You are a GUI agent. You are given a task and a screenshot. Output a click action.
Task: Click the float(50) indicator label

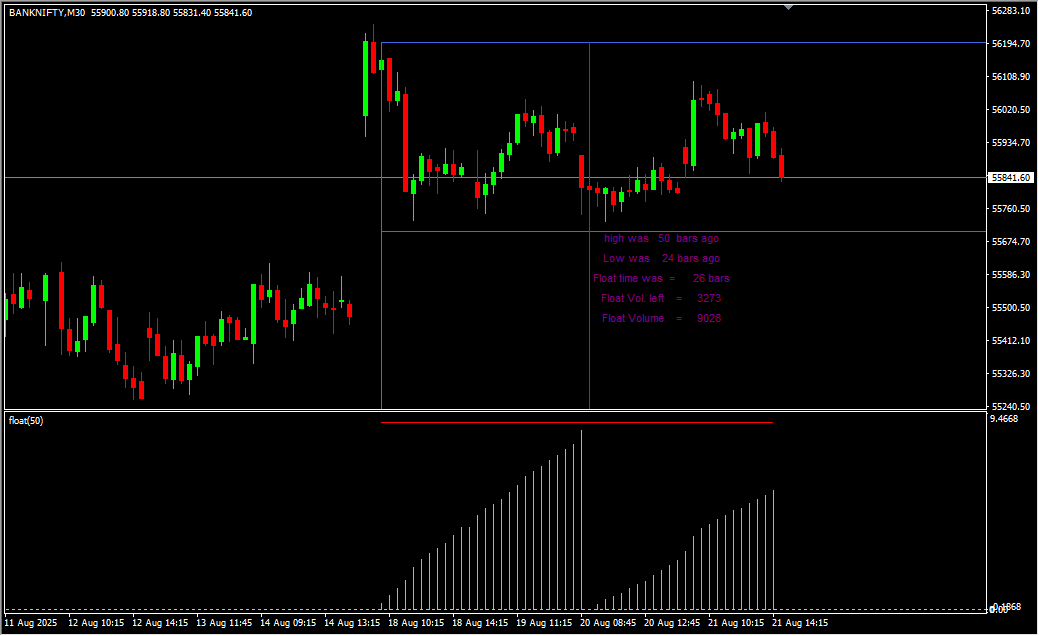26,421
